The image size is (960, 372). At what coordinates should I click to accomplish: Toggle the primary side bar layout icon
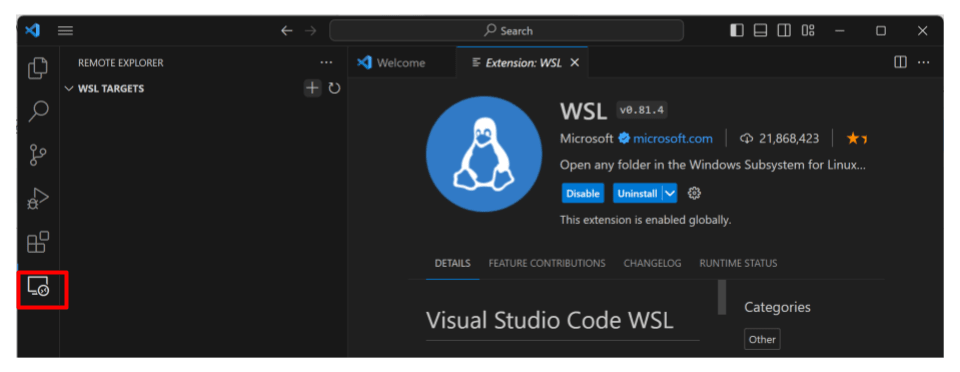(x=737, y=30)
